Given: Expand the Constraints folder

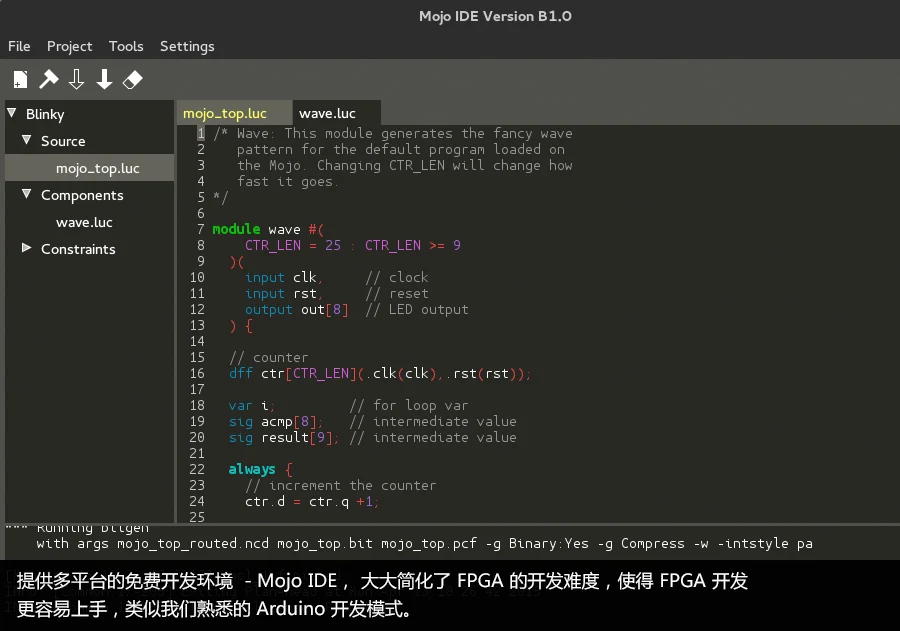Looking at the screenshot, I should click(x=26, y=248).
